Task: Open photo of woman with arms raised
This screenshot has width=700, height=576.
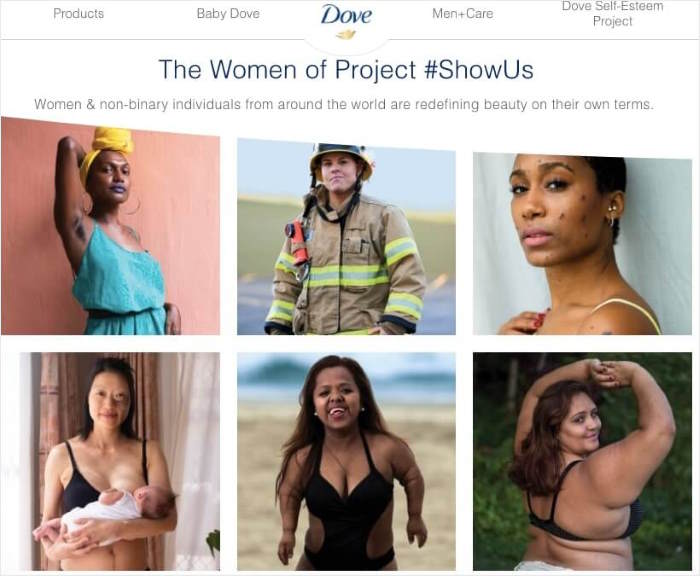Action: (x=583, y=461)
